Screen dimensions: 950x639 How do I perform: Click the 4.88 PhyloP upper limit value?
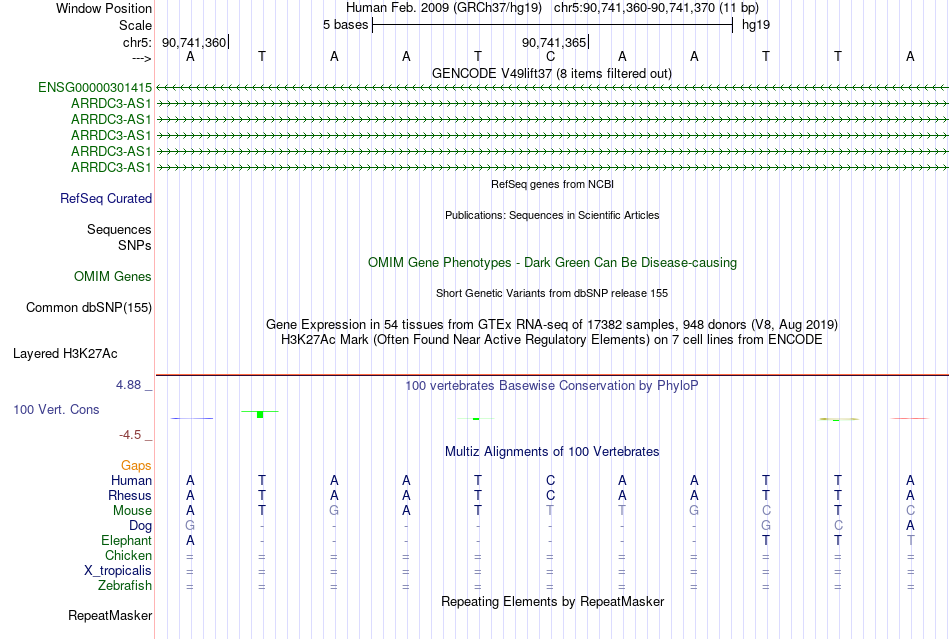[x=128, y=385]
